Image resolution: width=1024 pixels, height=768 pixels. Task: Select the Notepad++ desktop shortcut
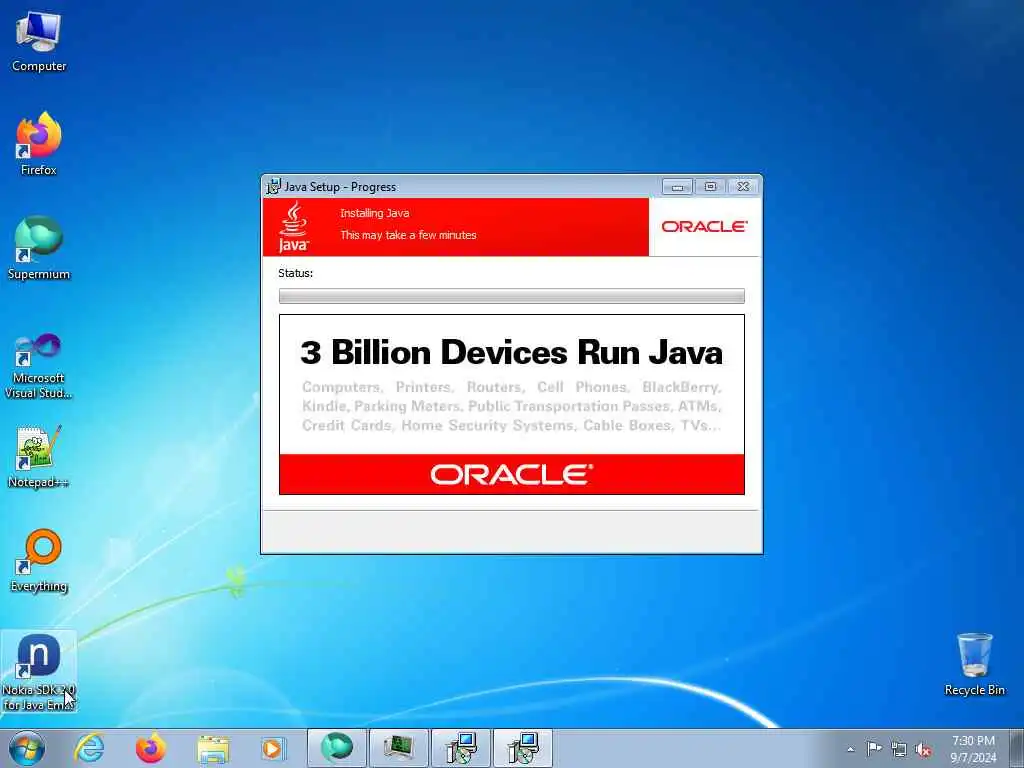pyautogui.click(x=39, y=456)
